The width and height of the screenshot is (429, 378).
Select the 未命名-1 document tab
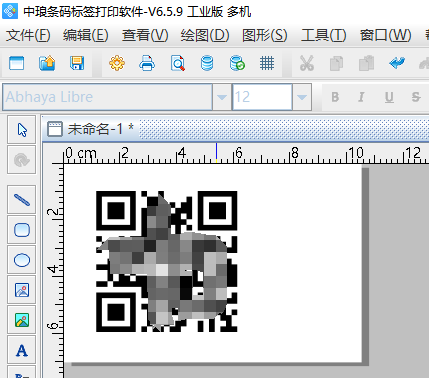click(x=91, y=129)
